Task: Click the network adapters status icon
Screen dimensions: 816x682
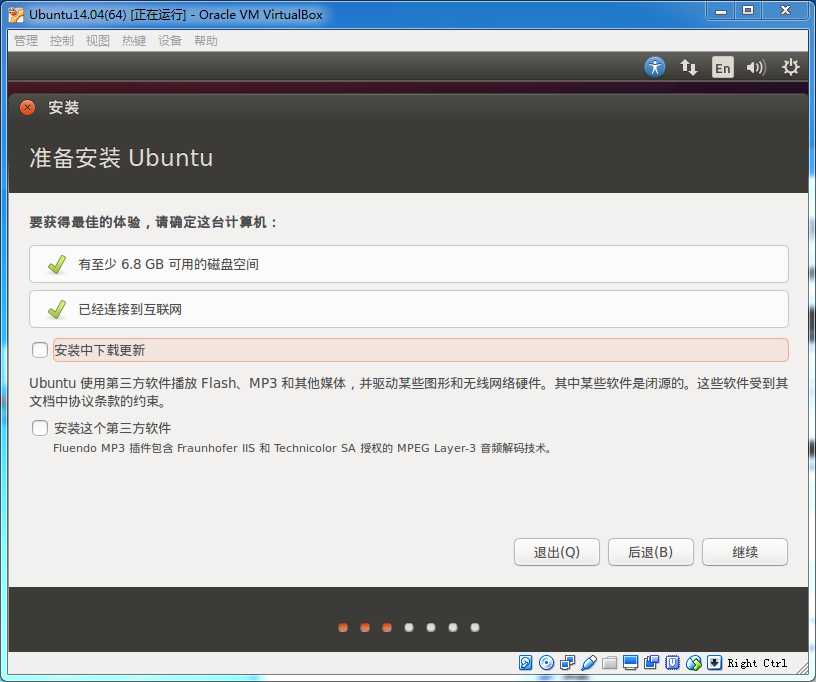Action: point(567,662)
